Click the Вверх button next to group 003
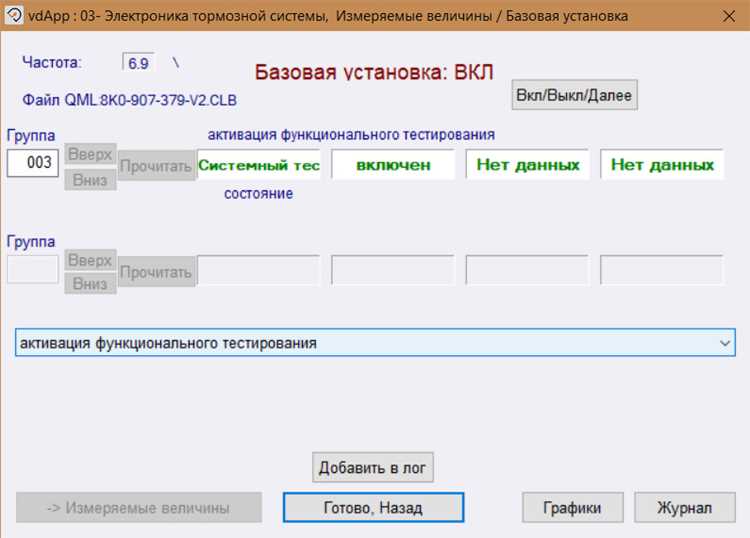 90,154
